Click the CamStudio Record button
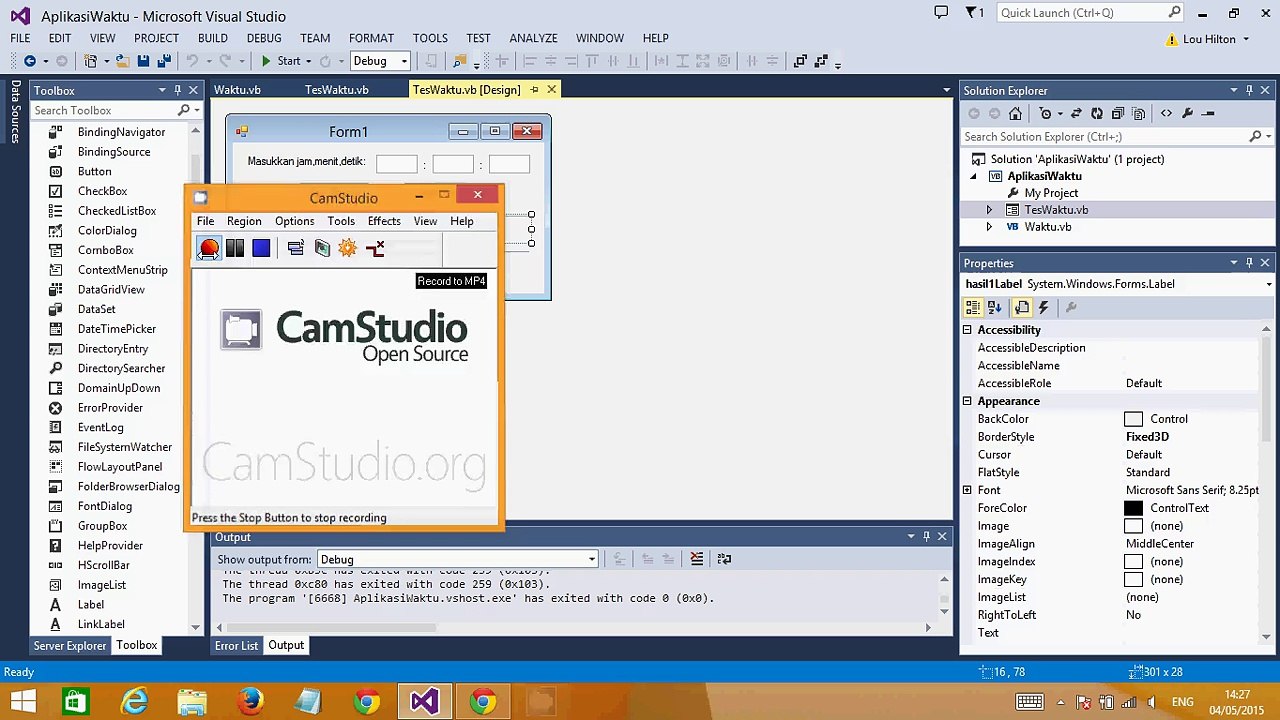Image resolution: width=1280 pixels, height=720 pixels. 209,248
